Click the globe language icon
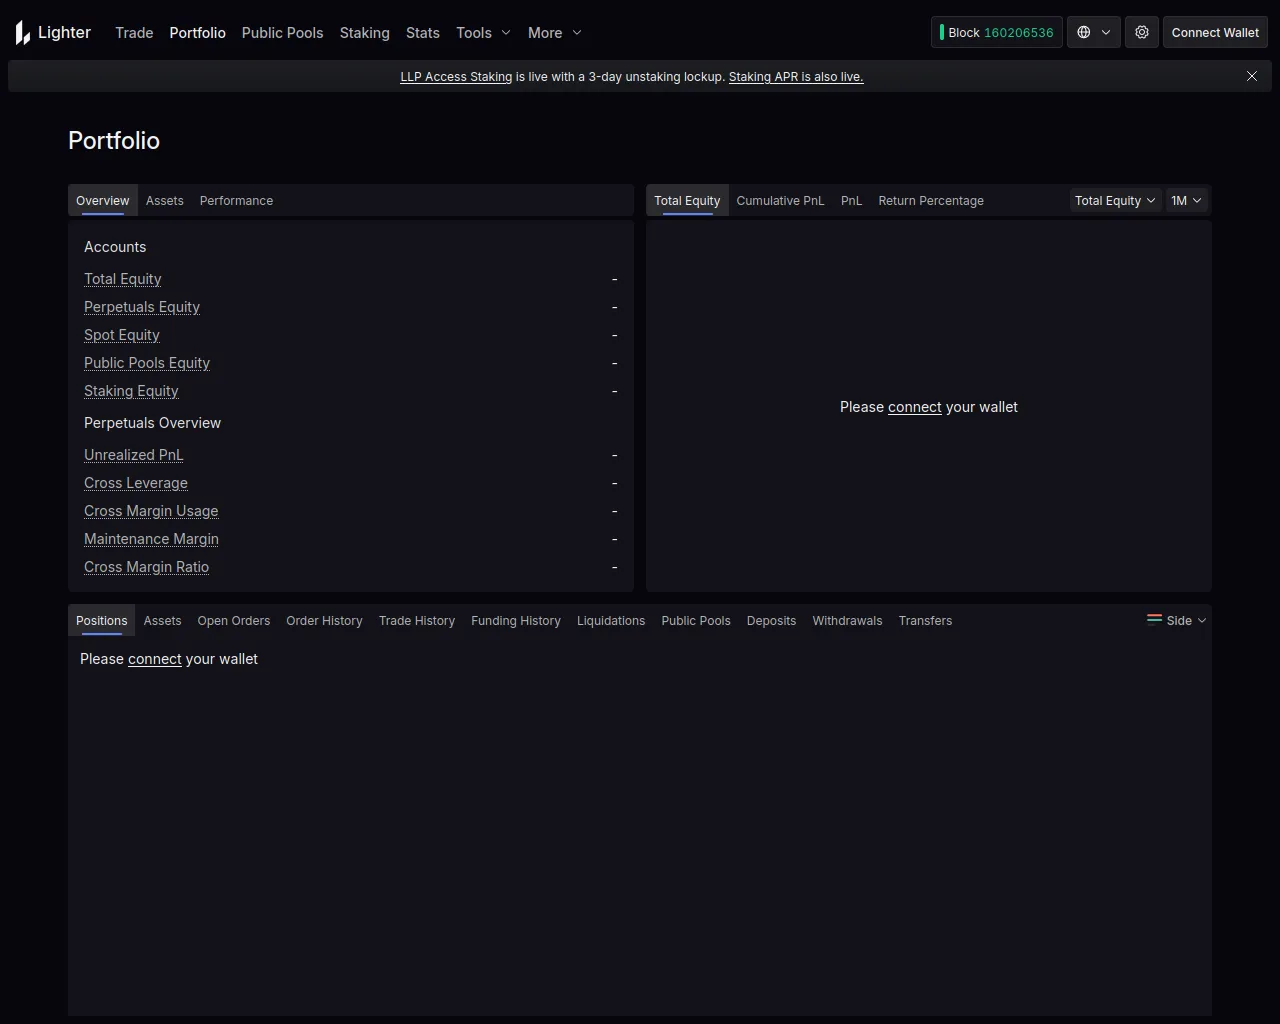The width and height of the screenshot is (1280, 1024). coord(1084,32)
